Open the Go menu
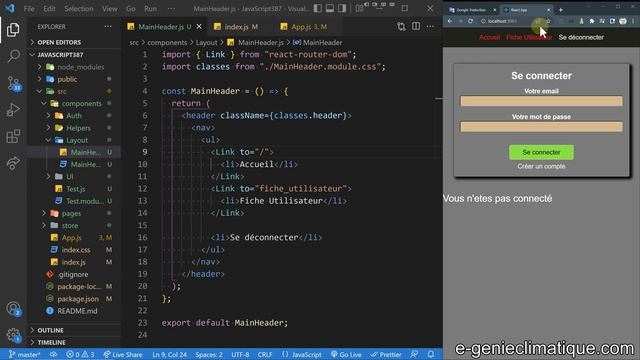The image size is (640, 360). coord(131,9)
